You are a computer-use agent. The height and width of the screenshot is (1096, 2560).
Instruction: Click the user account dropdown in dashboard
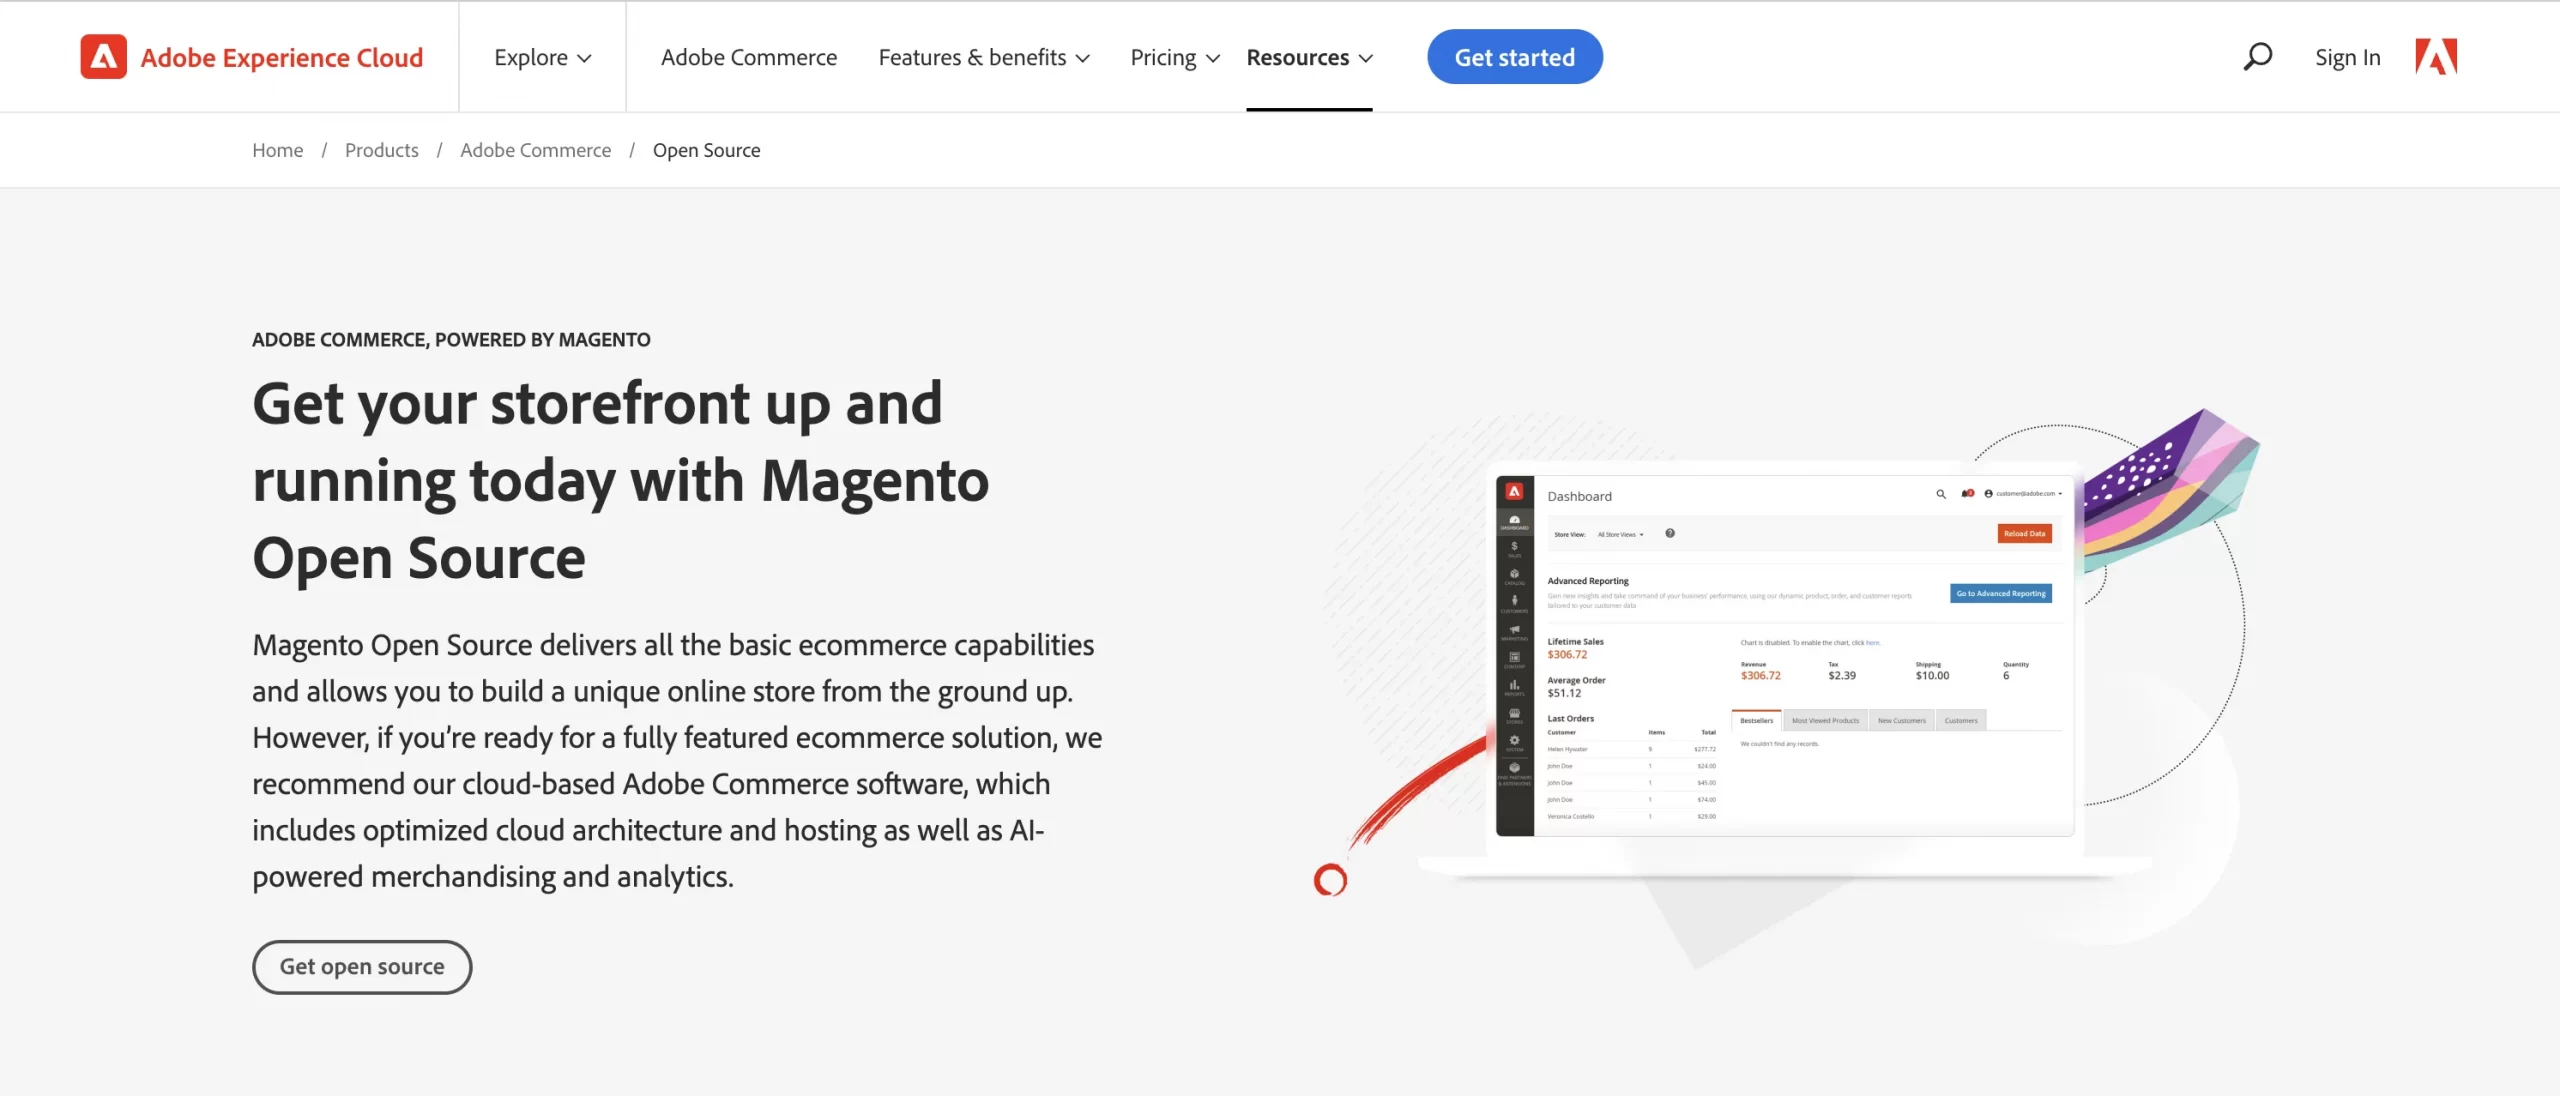tap(2023, 493)
